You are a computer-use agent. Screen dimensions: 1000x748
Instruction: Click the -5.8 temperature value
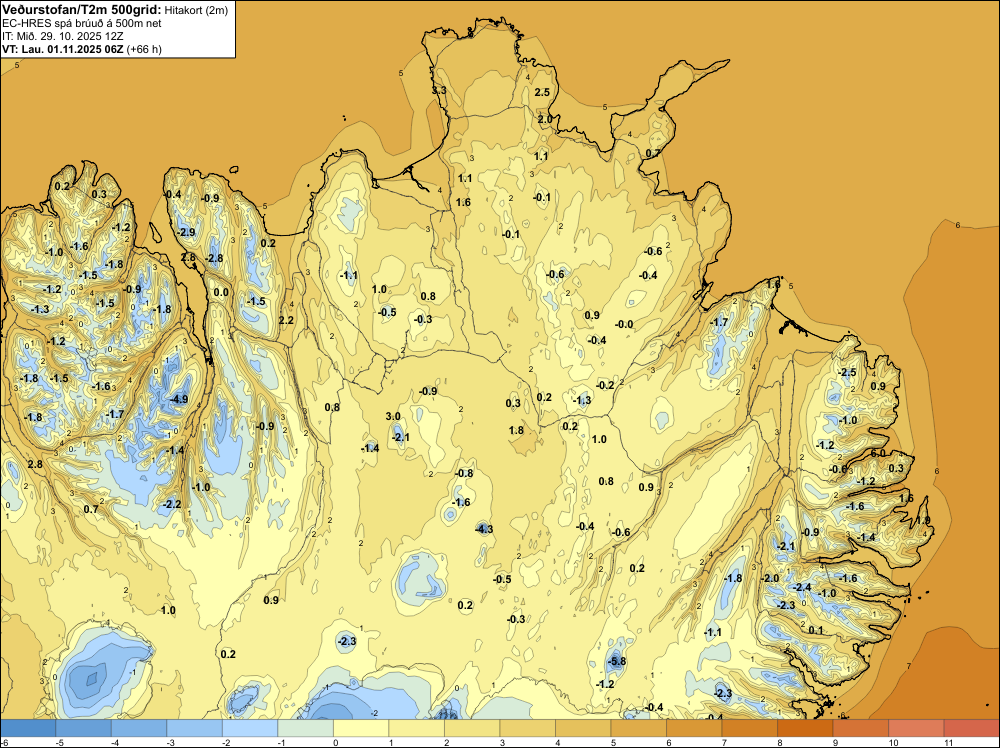click(617, 661)
